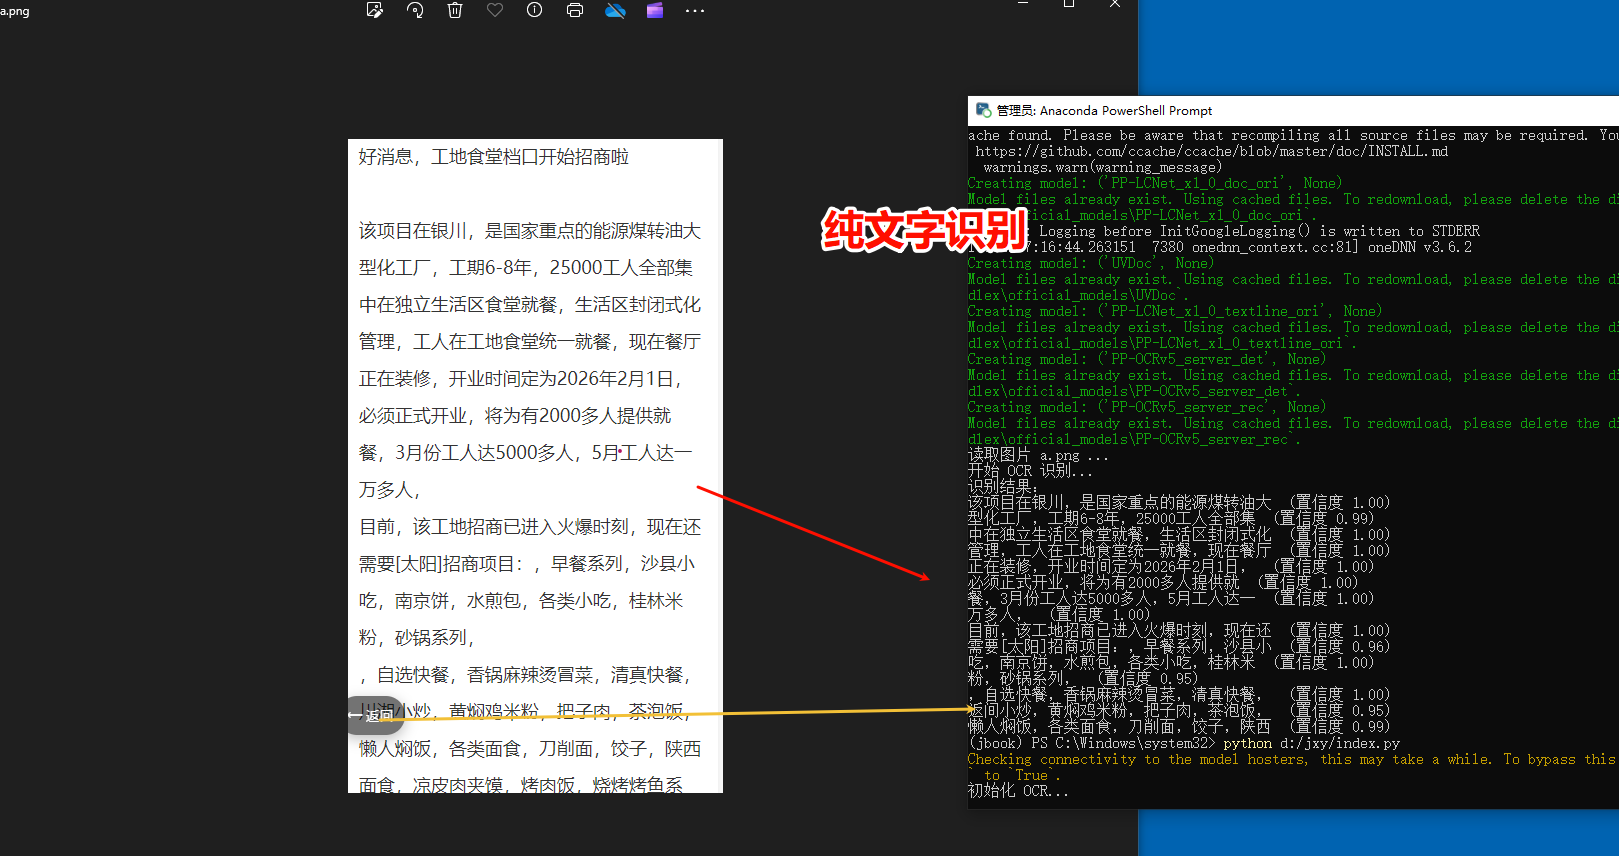This screenshot has width=1619, height=856.
Task: Click the 好消息 headline in the displayed image
Action: 494,157
